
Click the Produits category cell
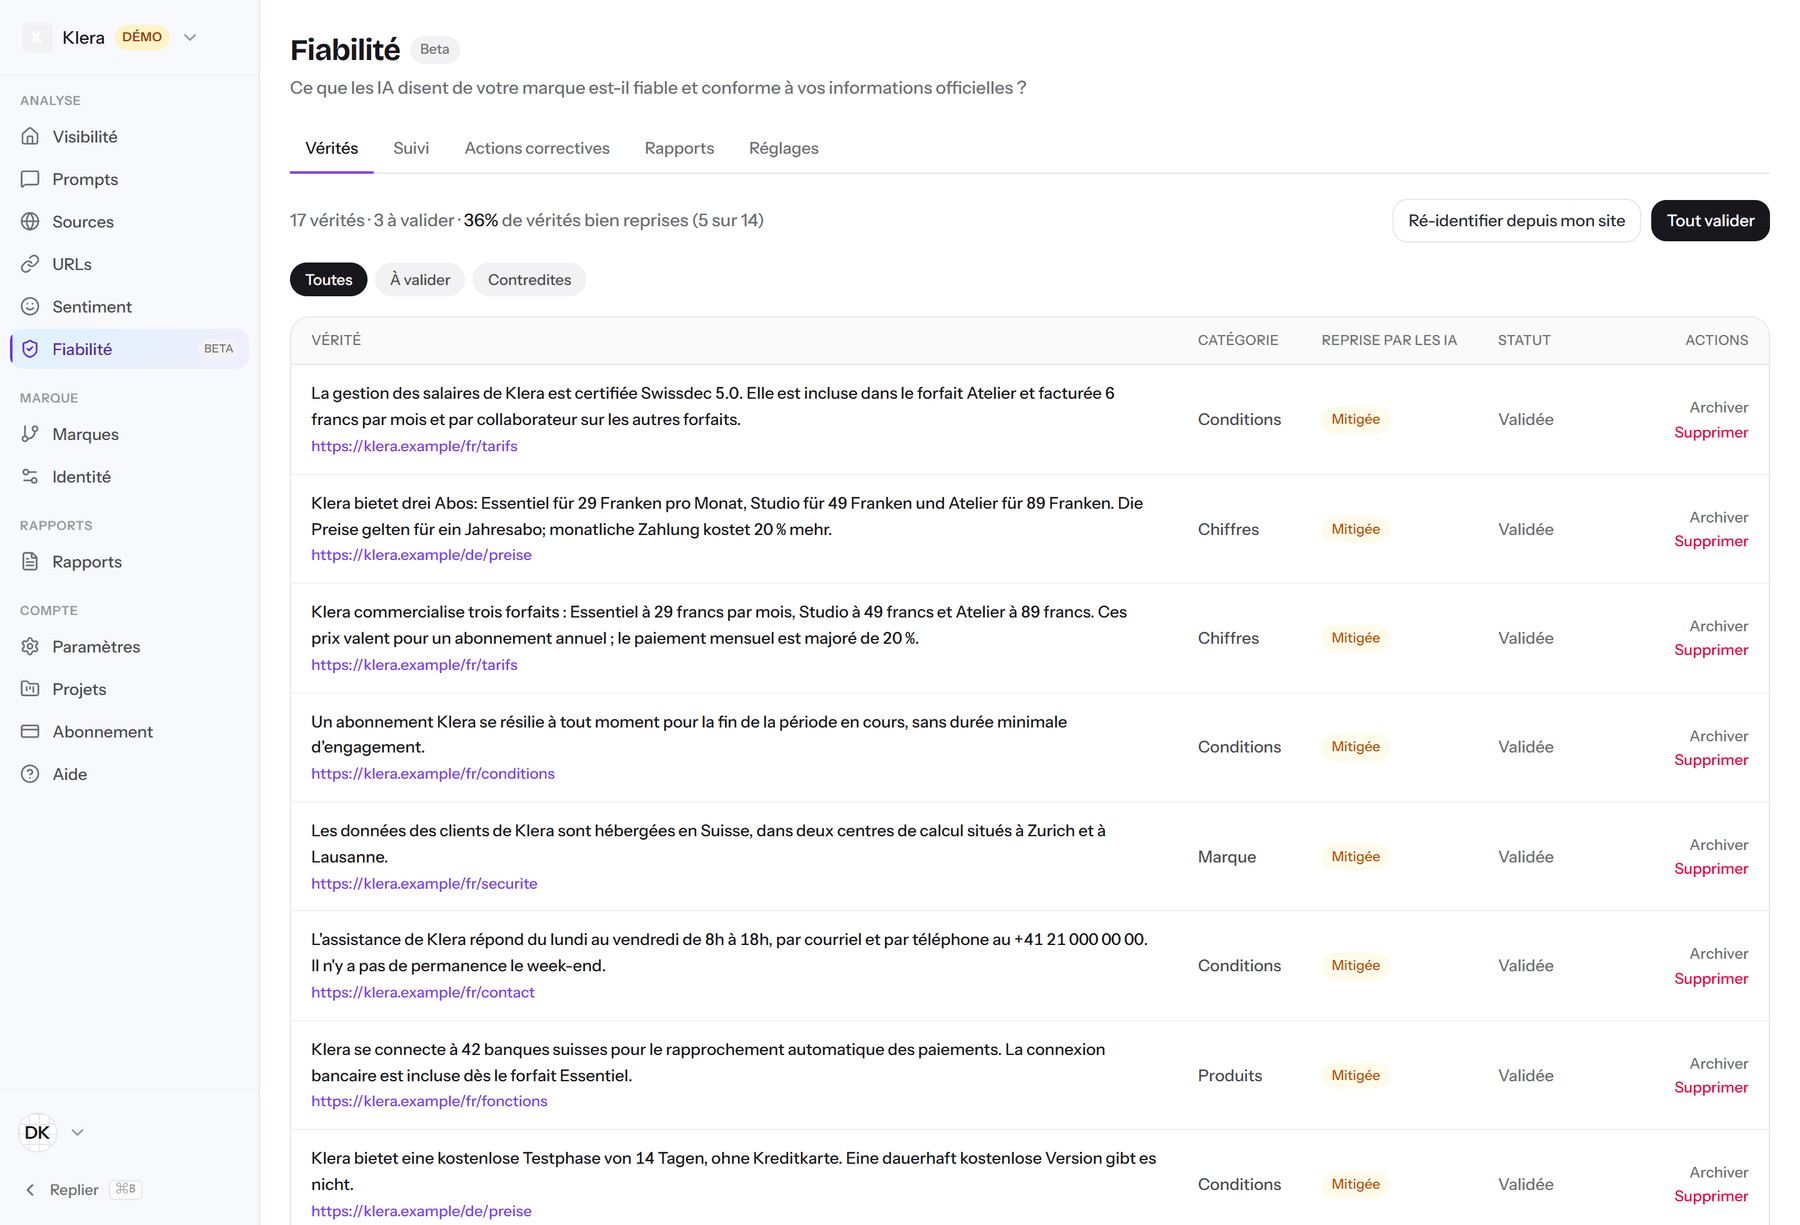point(1230,1075)
